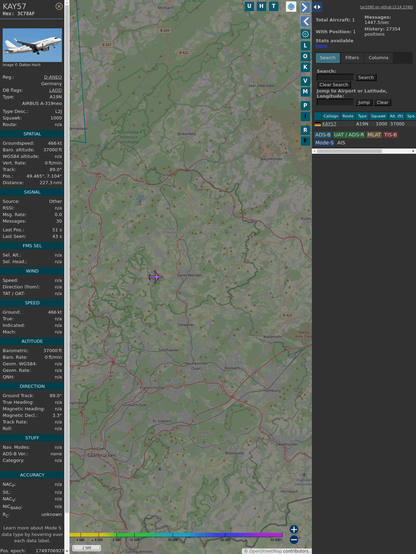Image resolution: width=416 pixels, height=554 pixels.
Task: Click the H map toggle button
Action: coord(261,6)
